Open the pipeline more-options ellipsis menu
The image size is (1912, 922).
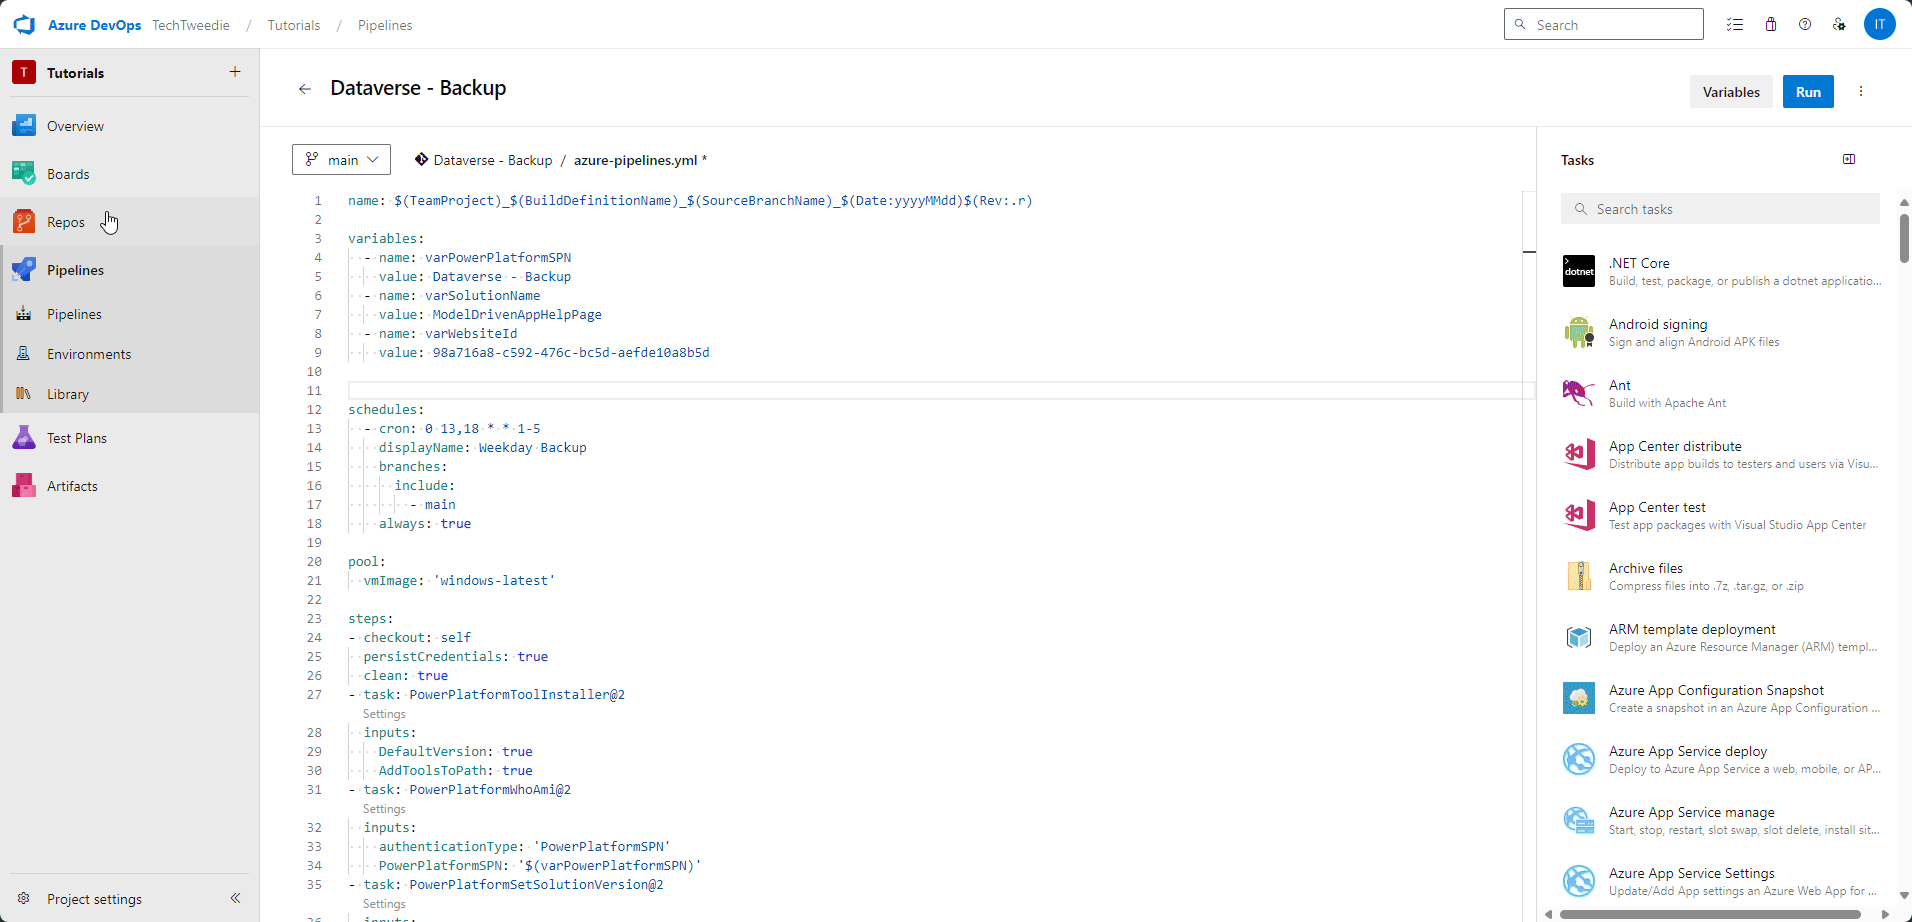coord(1860,91)
